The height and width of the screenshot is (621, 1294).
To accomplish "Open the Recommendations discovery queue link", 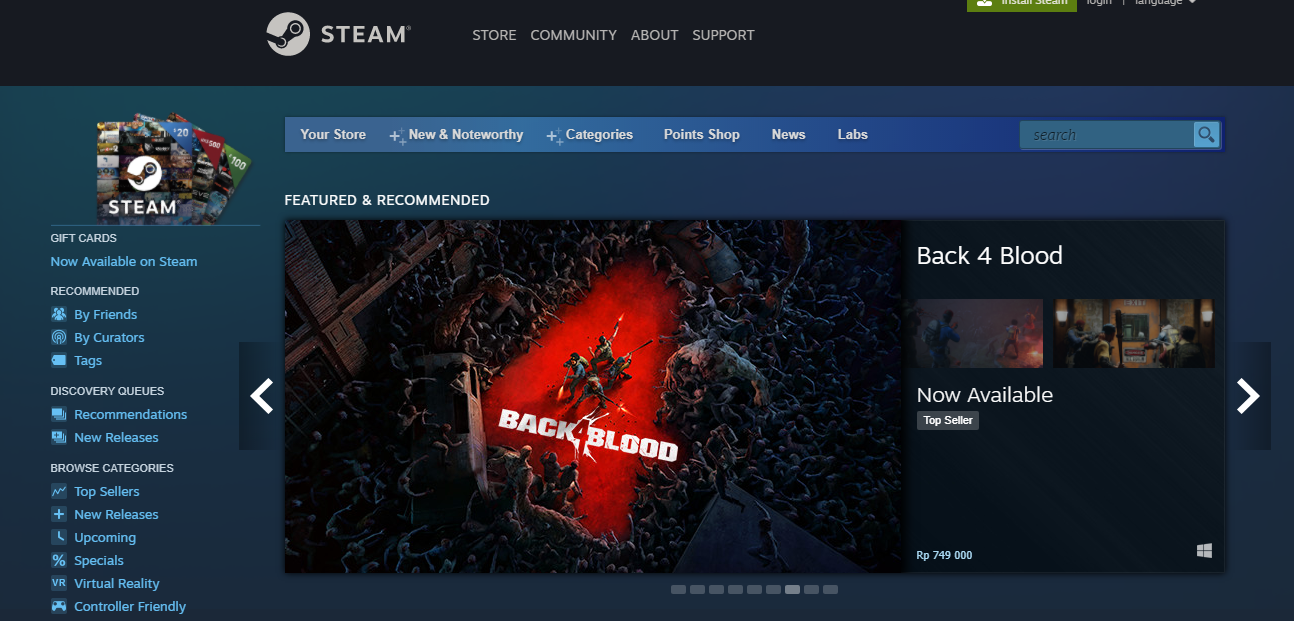I will tap(130, 414).
